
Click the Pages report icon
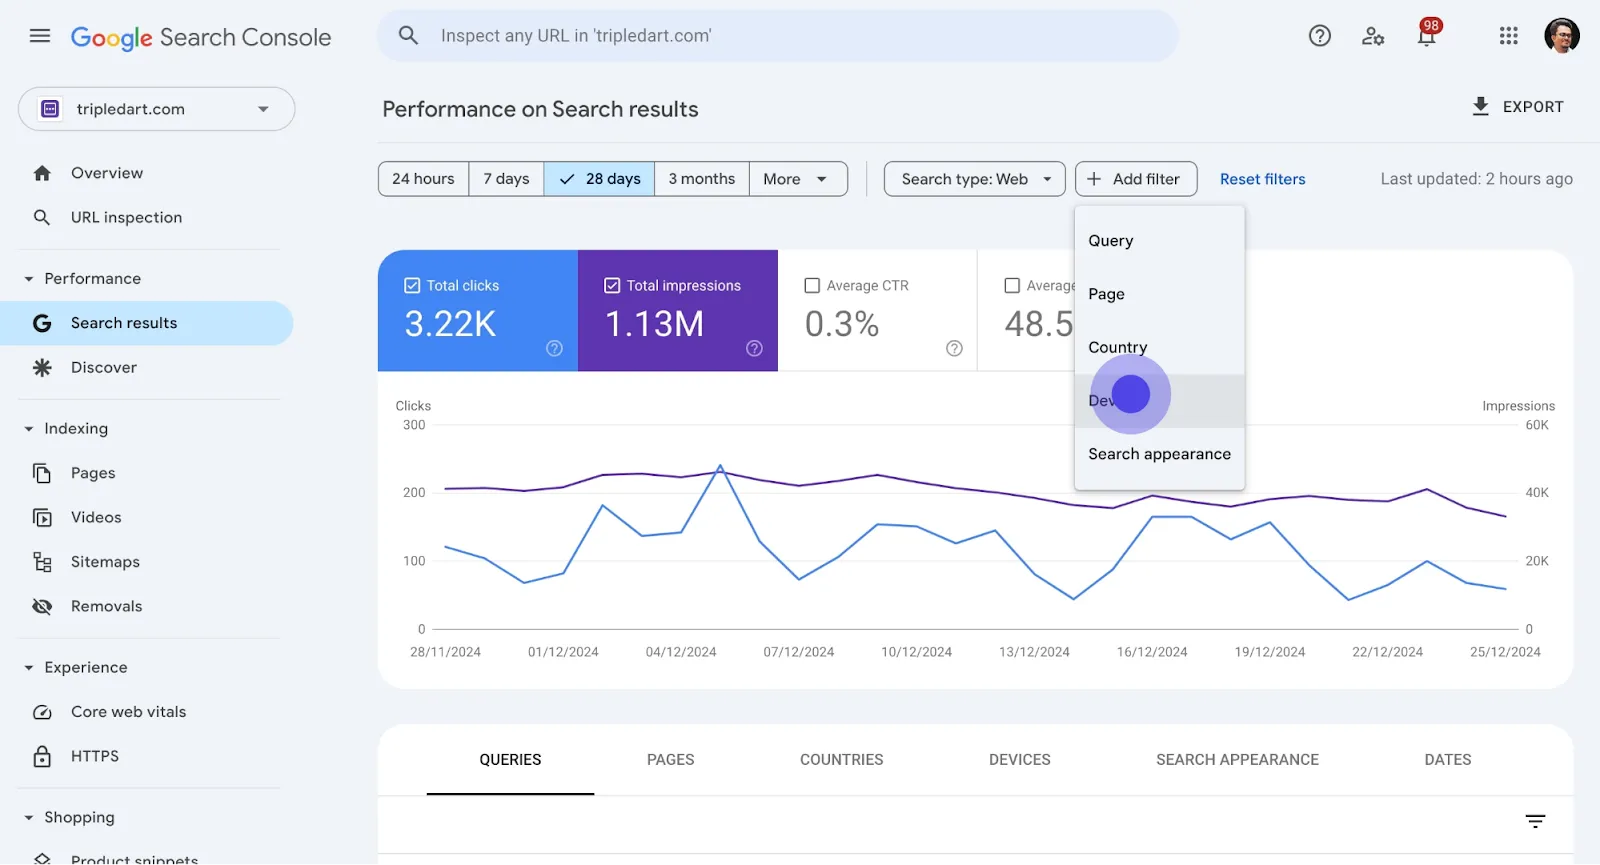click(42, 473)
